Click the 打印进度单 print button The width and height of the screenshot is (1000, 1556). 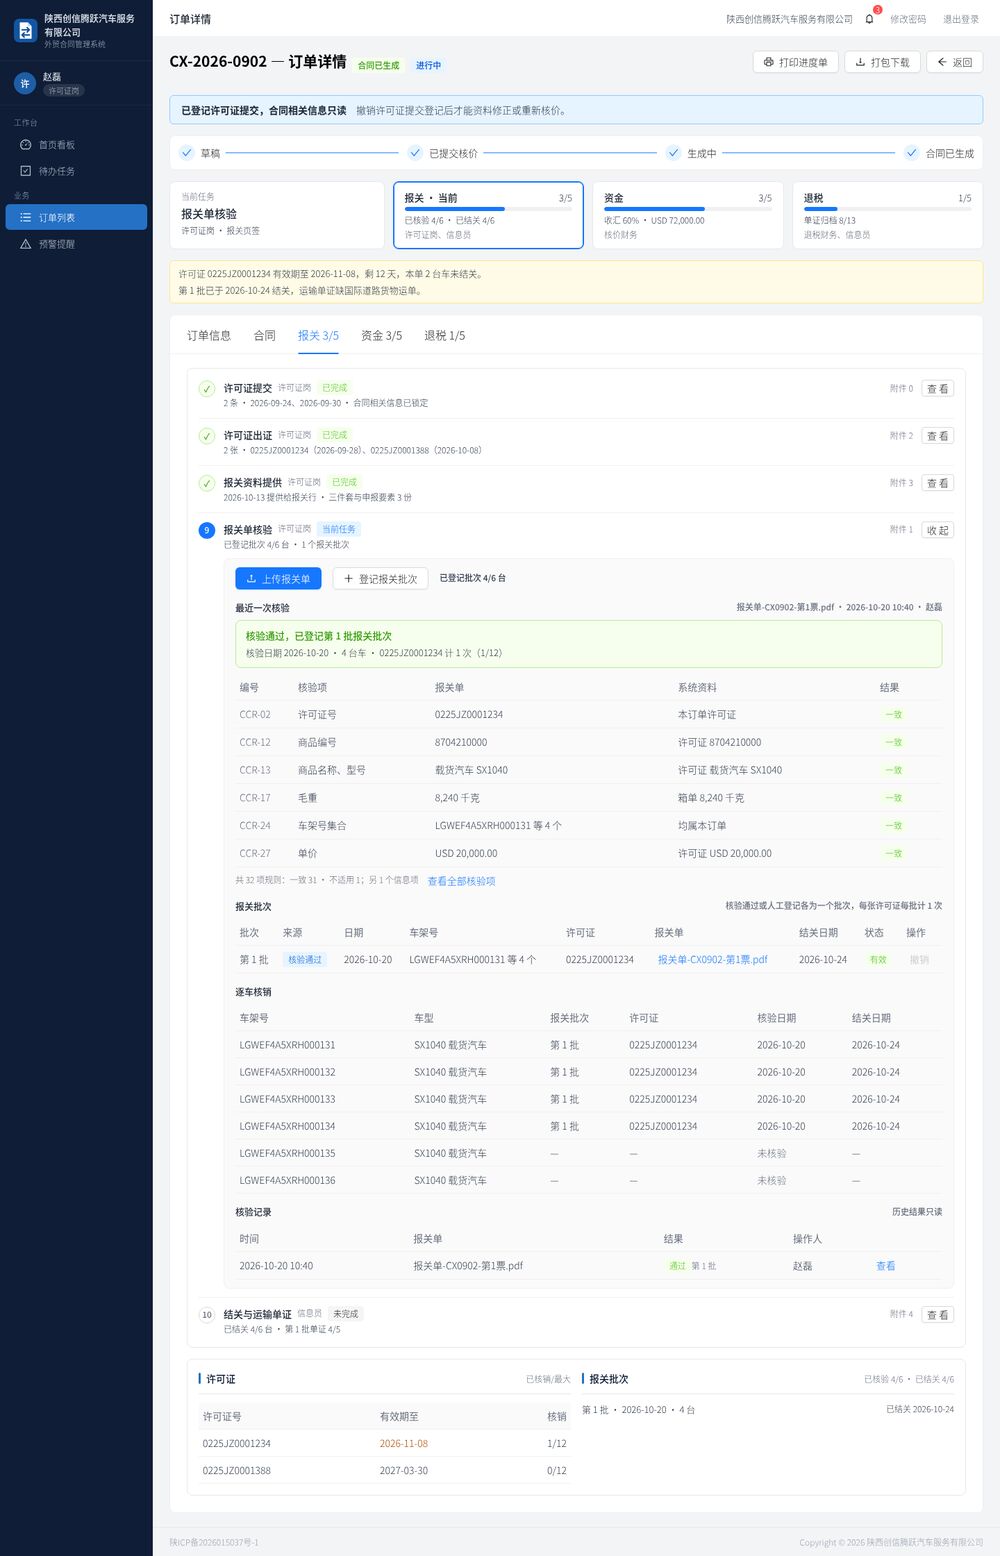(x=795, y=62)
